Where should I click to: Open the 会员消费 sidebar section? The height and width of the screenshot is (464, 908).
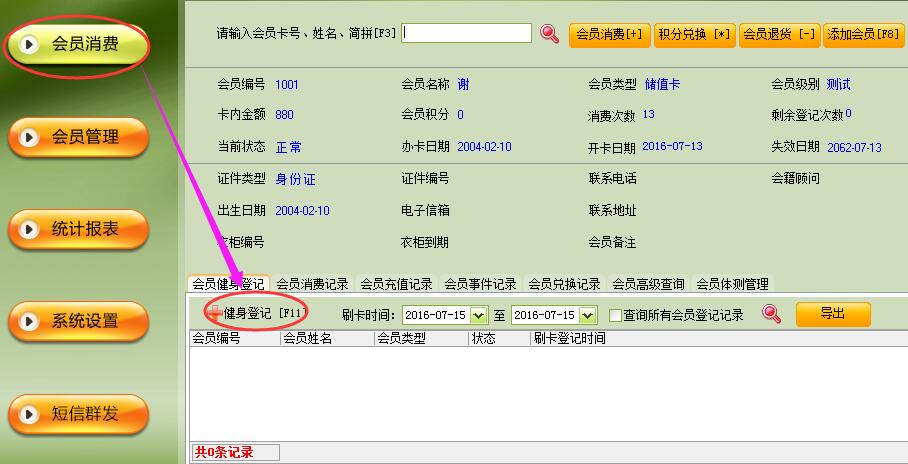78,45
